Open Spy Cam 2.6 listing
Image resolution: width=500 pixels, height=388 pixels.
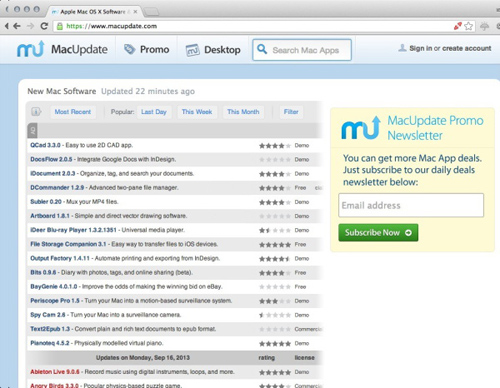48,315
